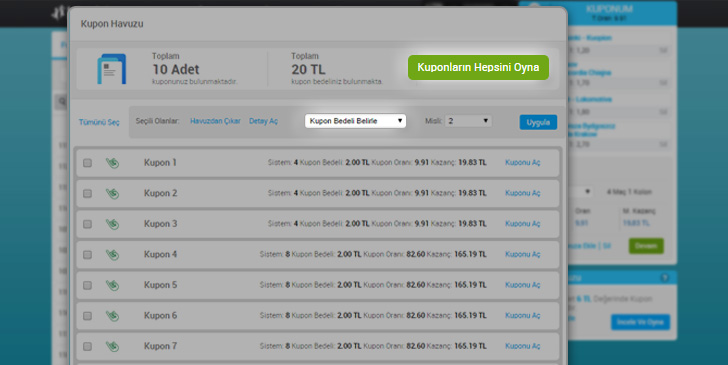Click the blue Uygula button
The height and width of the screenshot is (365, 728).
[x=538, y=122]
